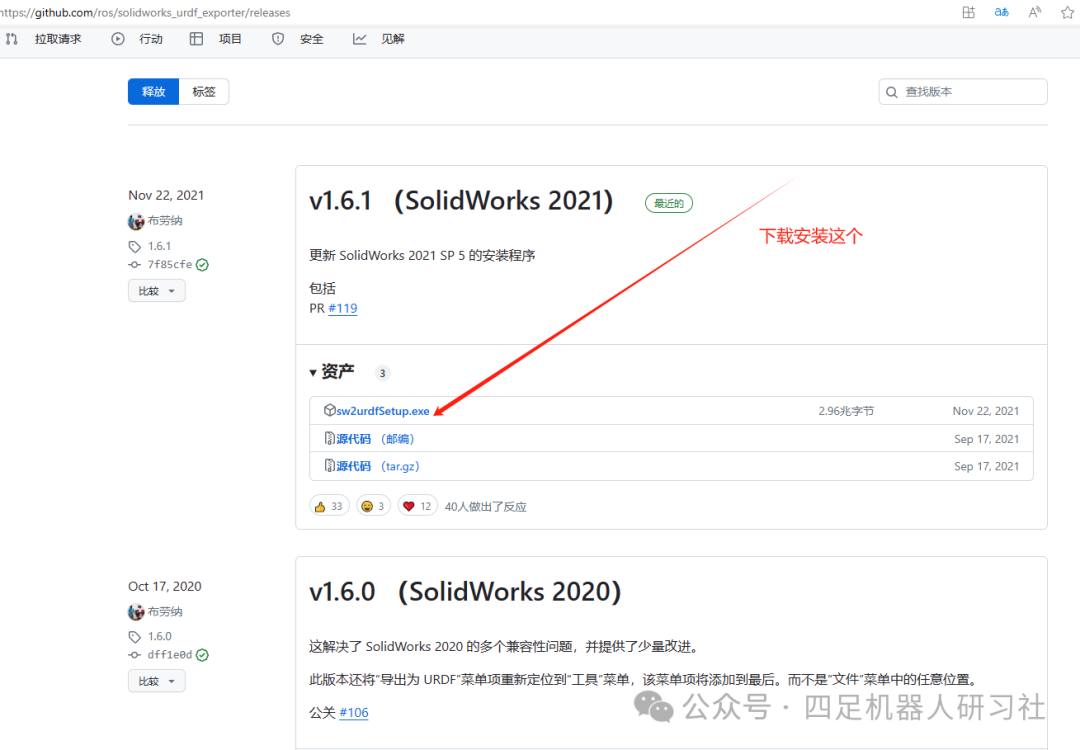
Task: Click the magnifier icon in the search box
Action: click(x=892, y=92)
